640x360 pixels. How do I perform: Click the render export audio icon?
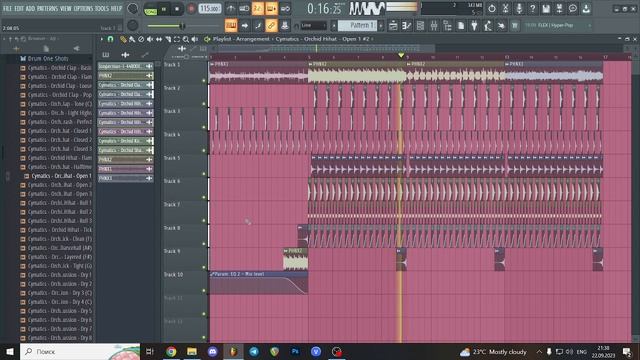pyautogui.click(x=559, y=8)
